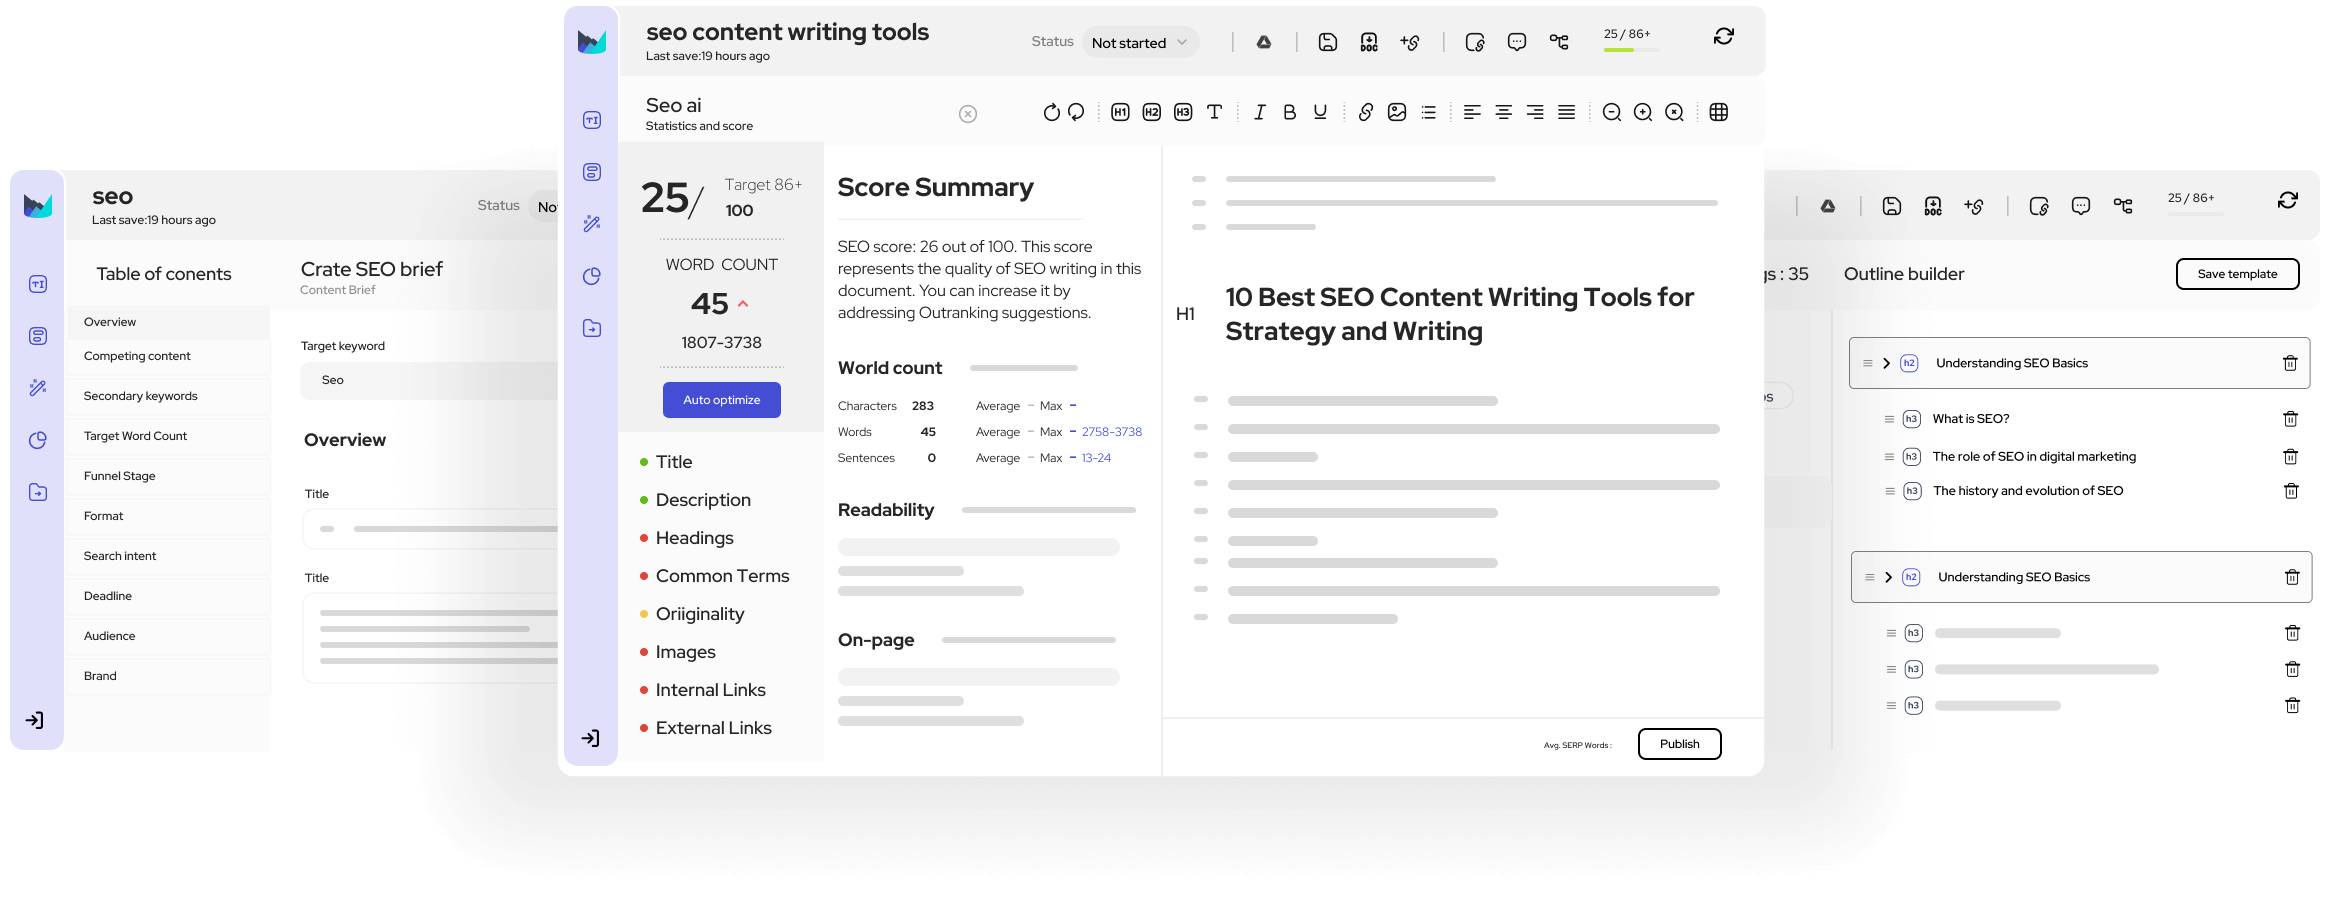Click the Google Drive export icon
The image size is (2330, 916).
click(1265, 41)
